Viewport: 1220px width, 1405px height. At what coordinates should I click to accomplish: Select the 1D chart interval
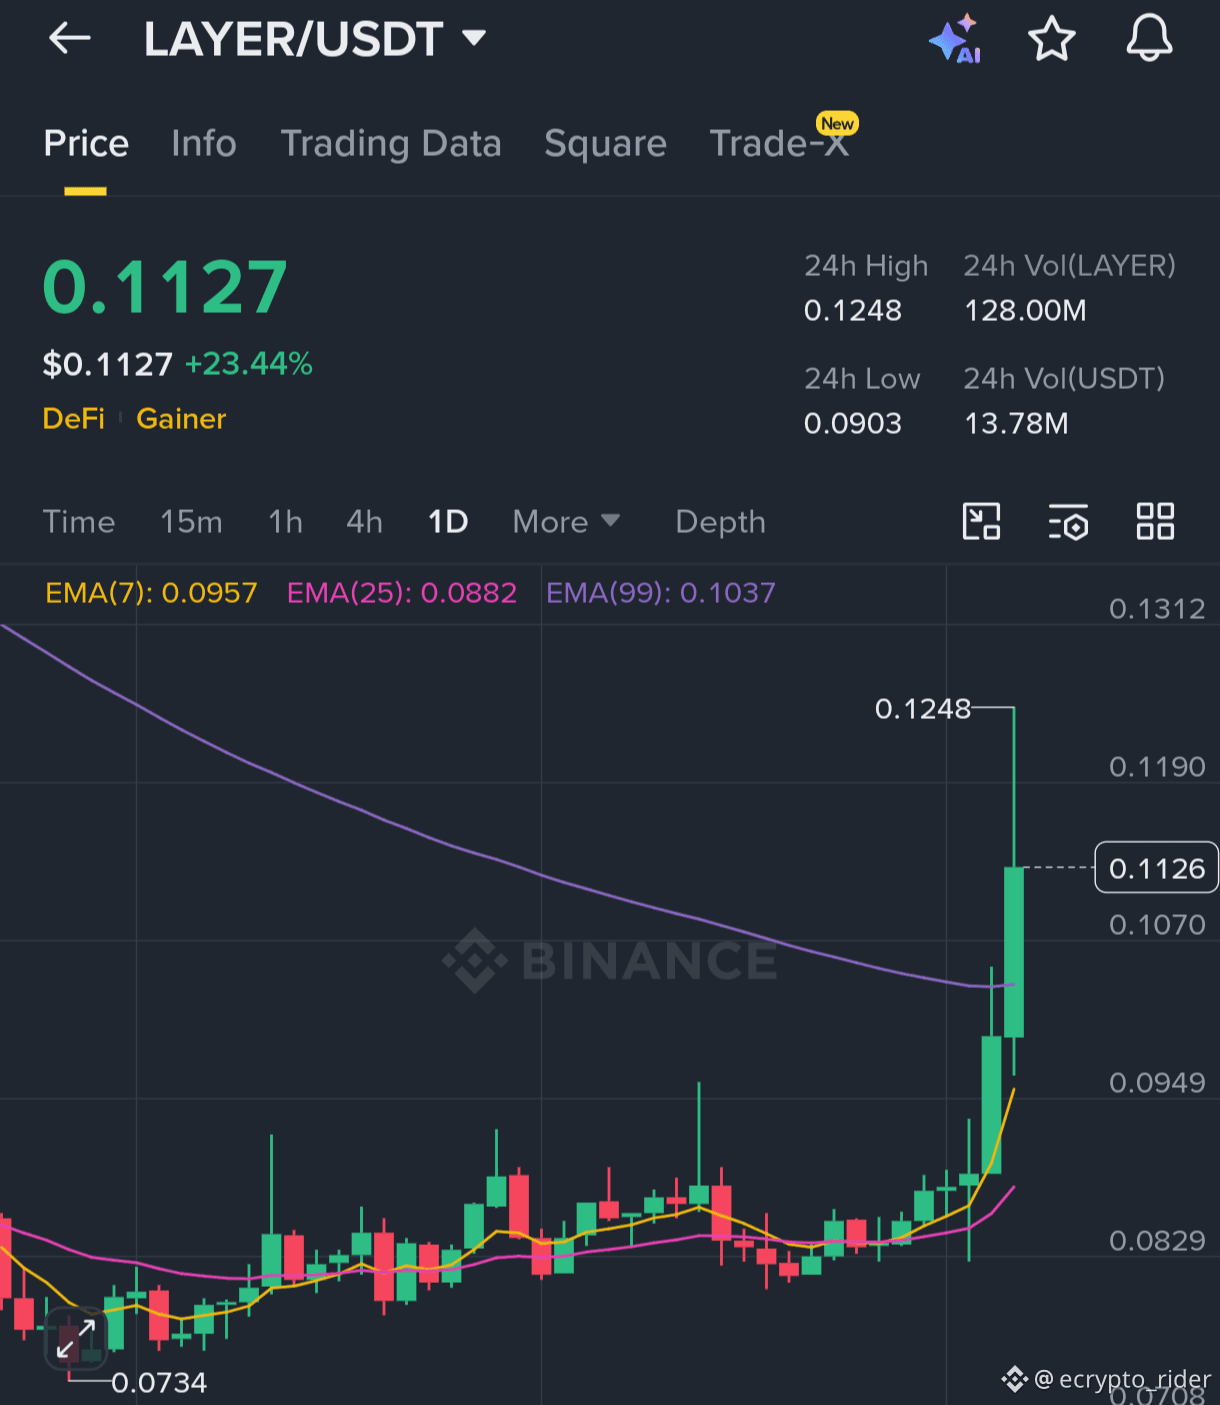pos(448,522)
